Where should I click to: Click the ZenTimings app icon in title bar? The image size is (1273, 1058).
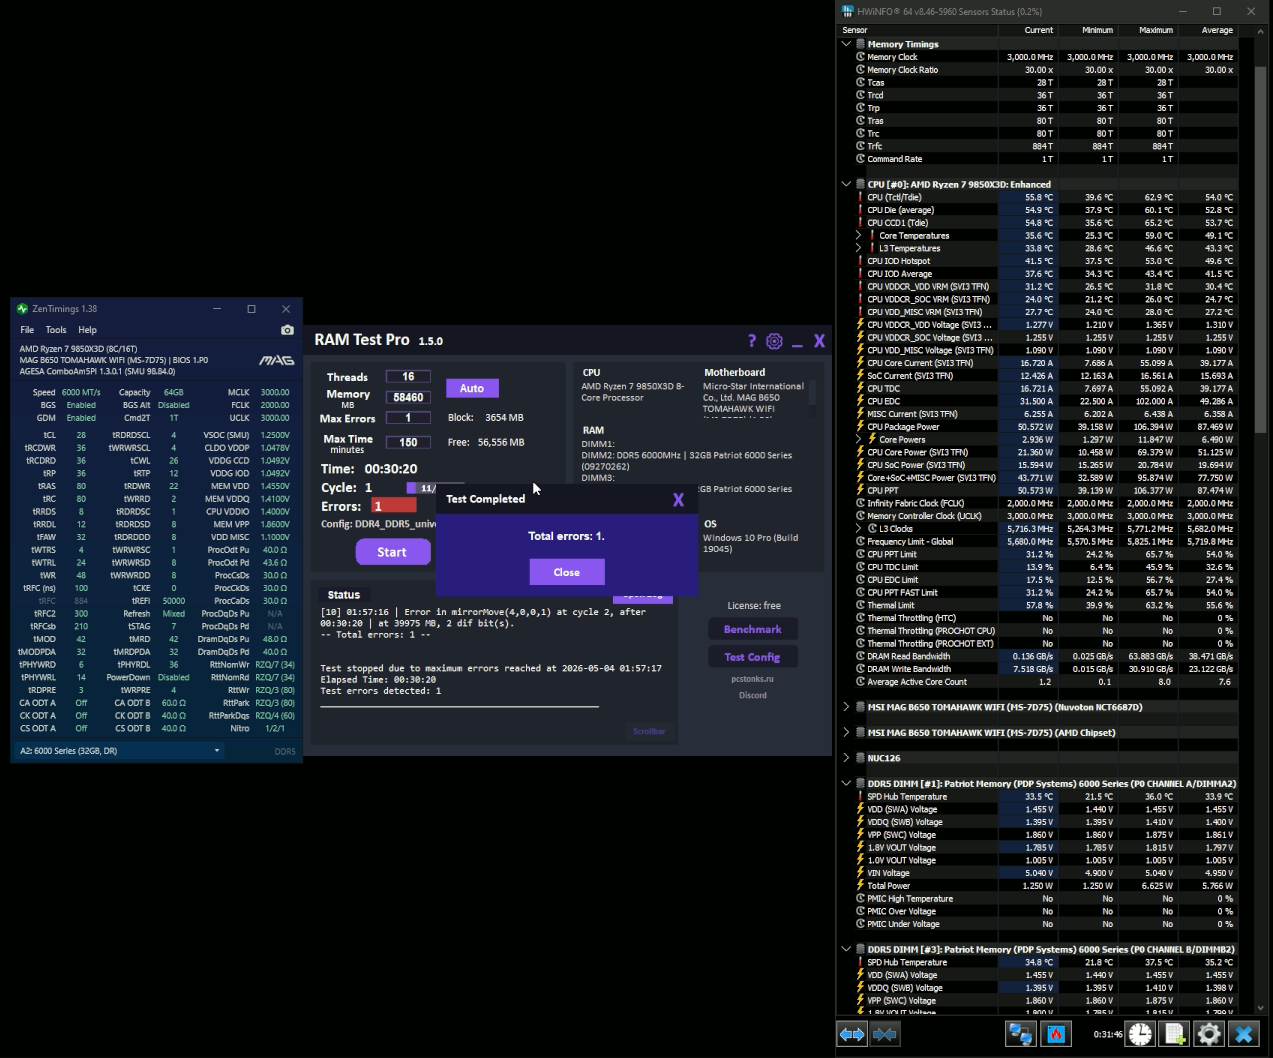22,309
